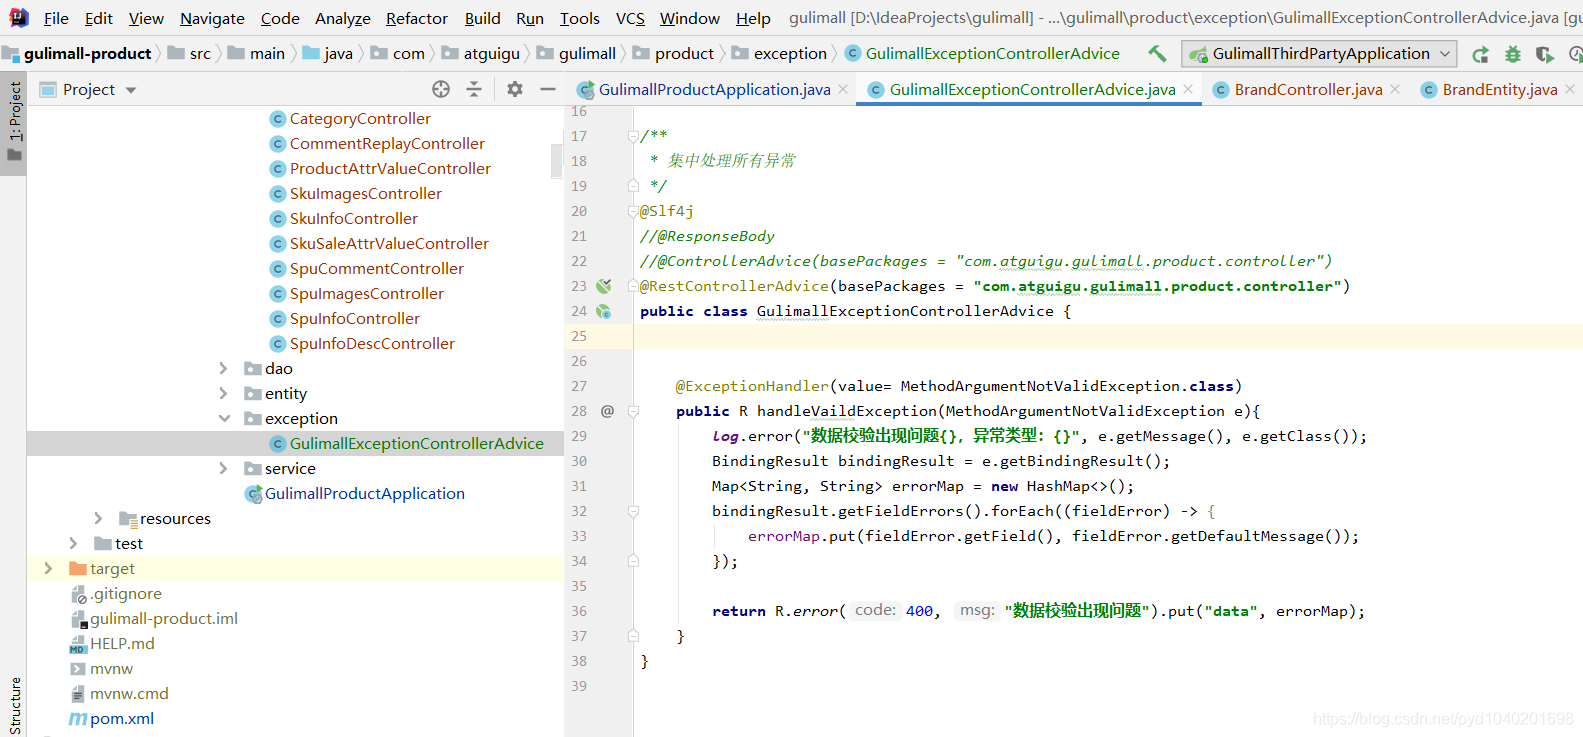Open the Refactor menu
Screen dimensions: 1583x737
pos(417,18)
